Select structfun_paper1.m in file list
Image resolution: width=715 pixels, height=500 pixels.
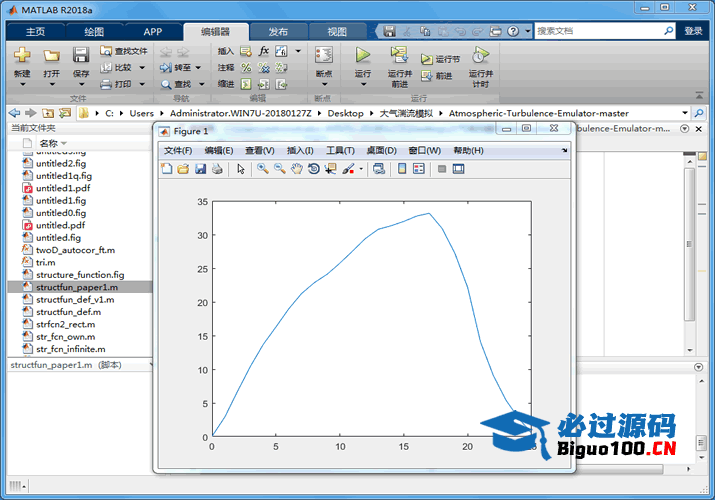[80, 287]
